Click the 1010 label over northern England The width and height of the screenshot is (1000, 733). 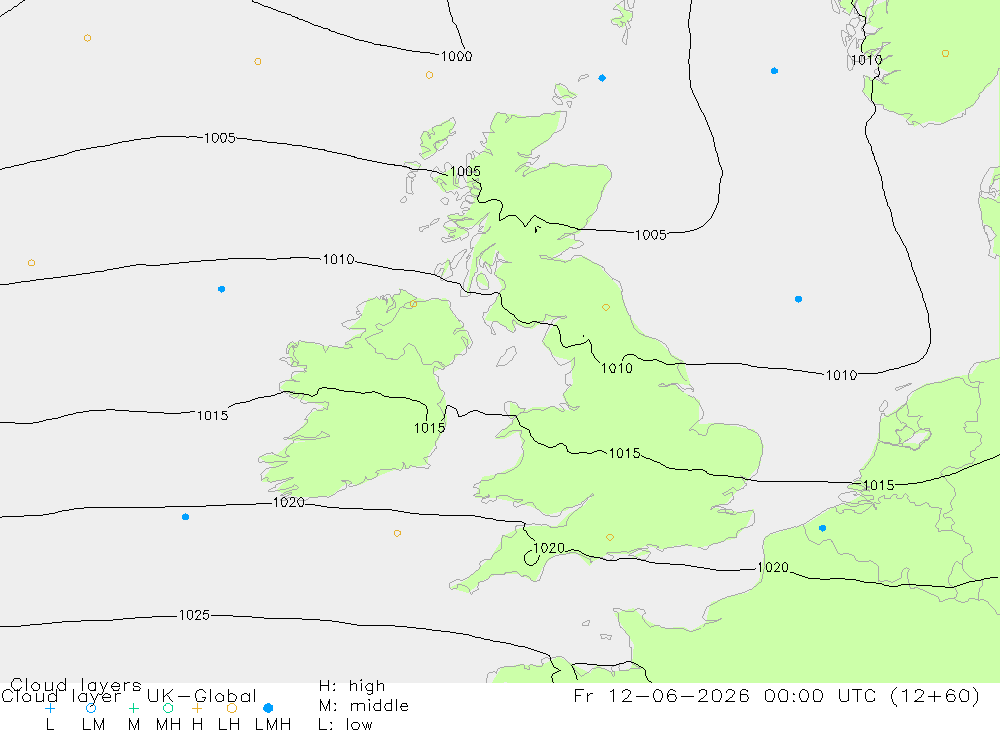click(x=617, y=368)
